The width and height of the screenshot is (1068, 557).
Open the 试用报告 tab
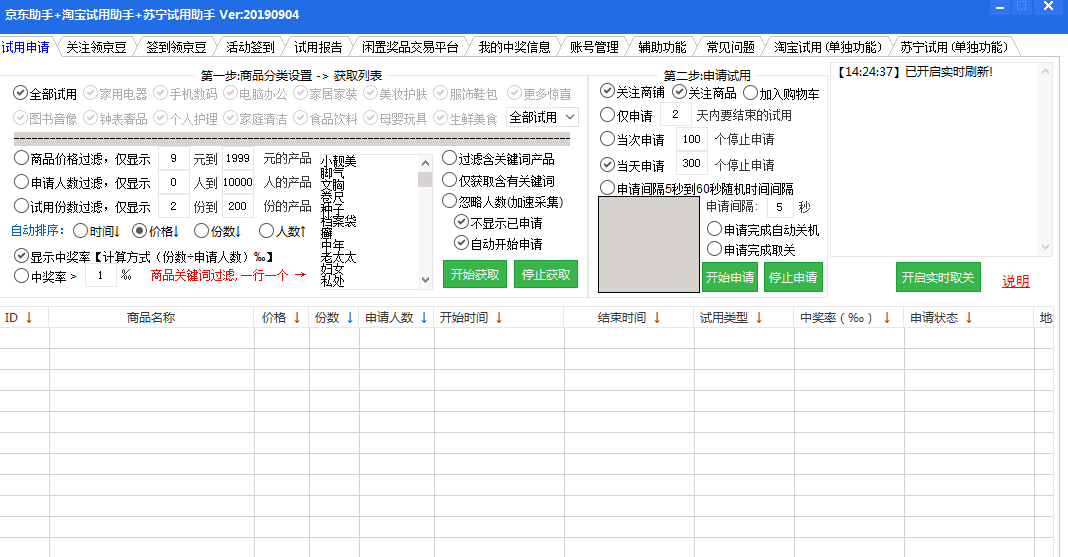pyautogui.click(x=318, y=47)
